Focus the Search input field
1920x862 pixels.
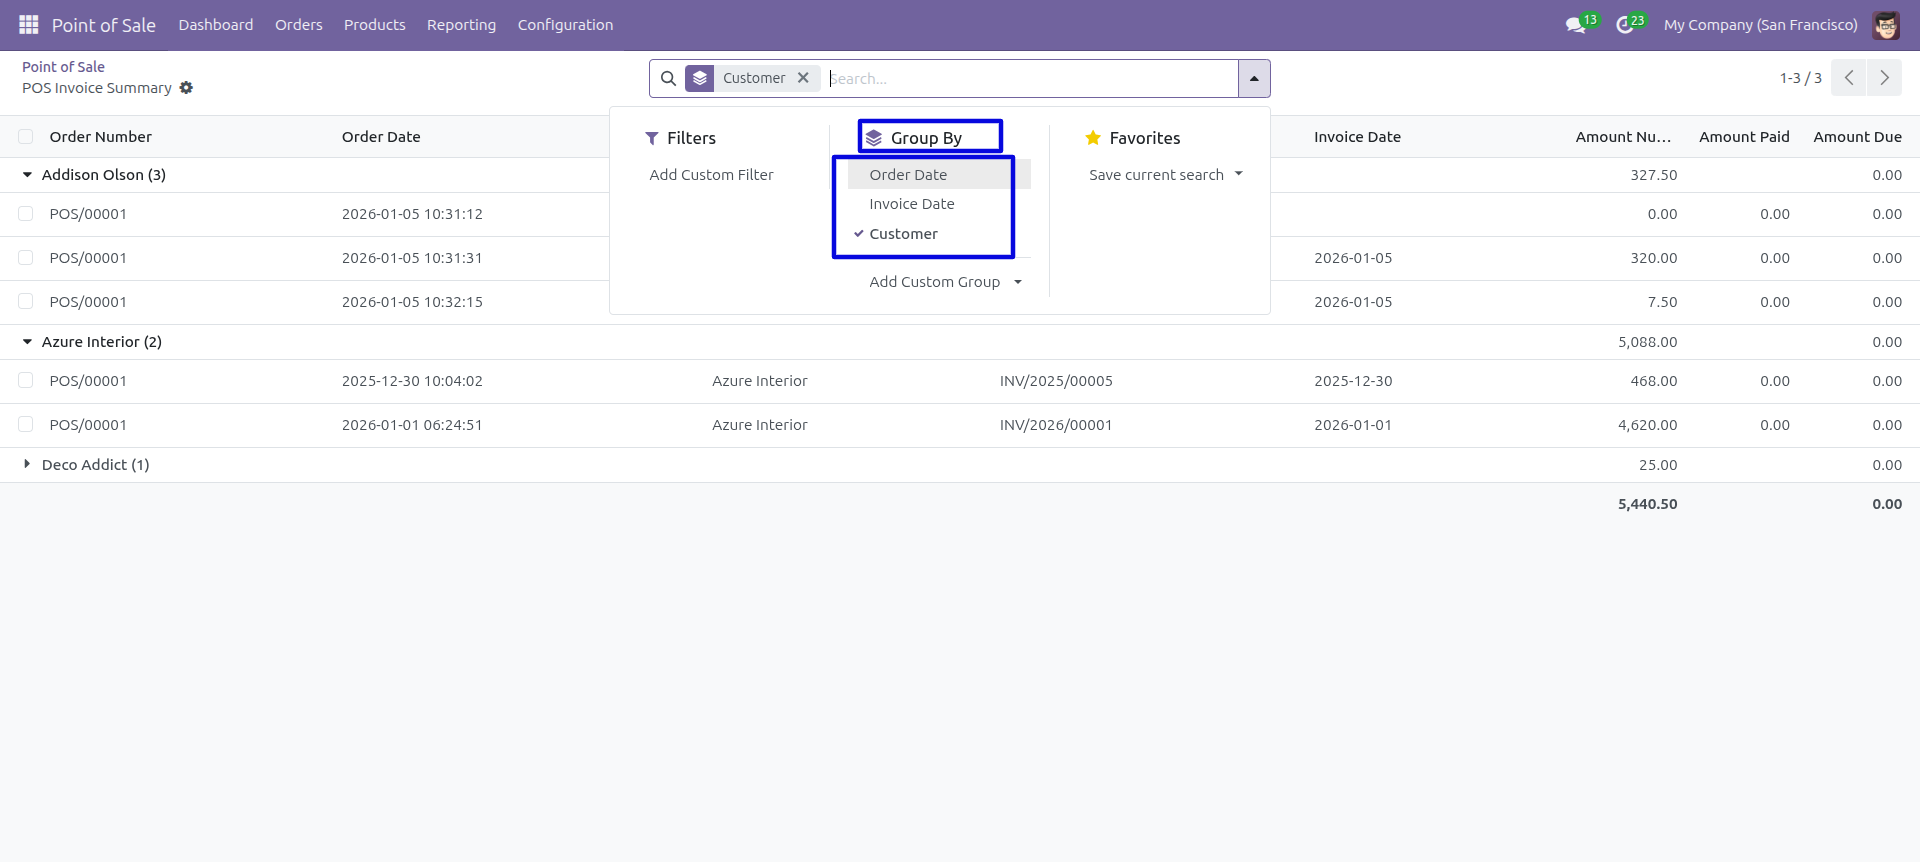pyautogui.click(x=1030, y=78)
